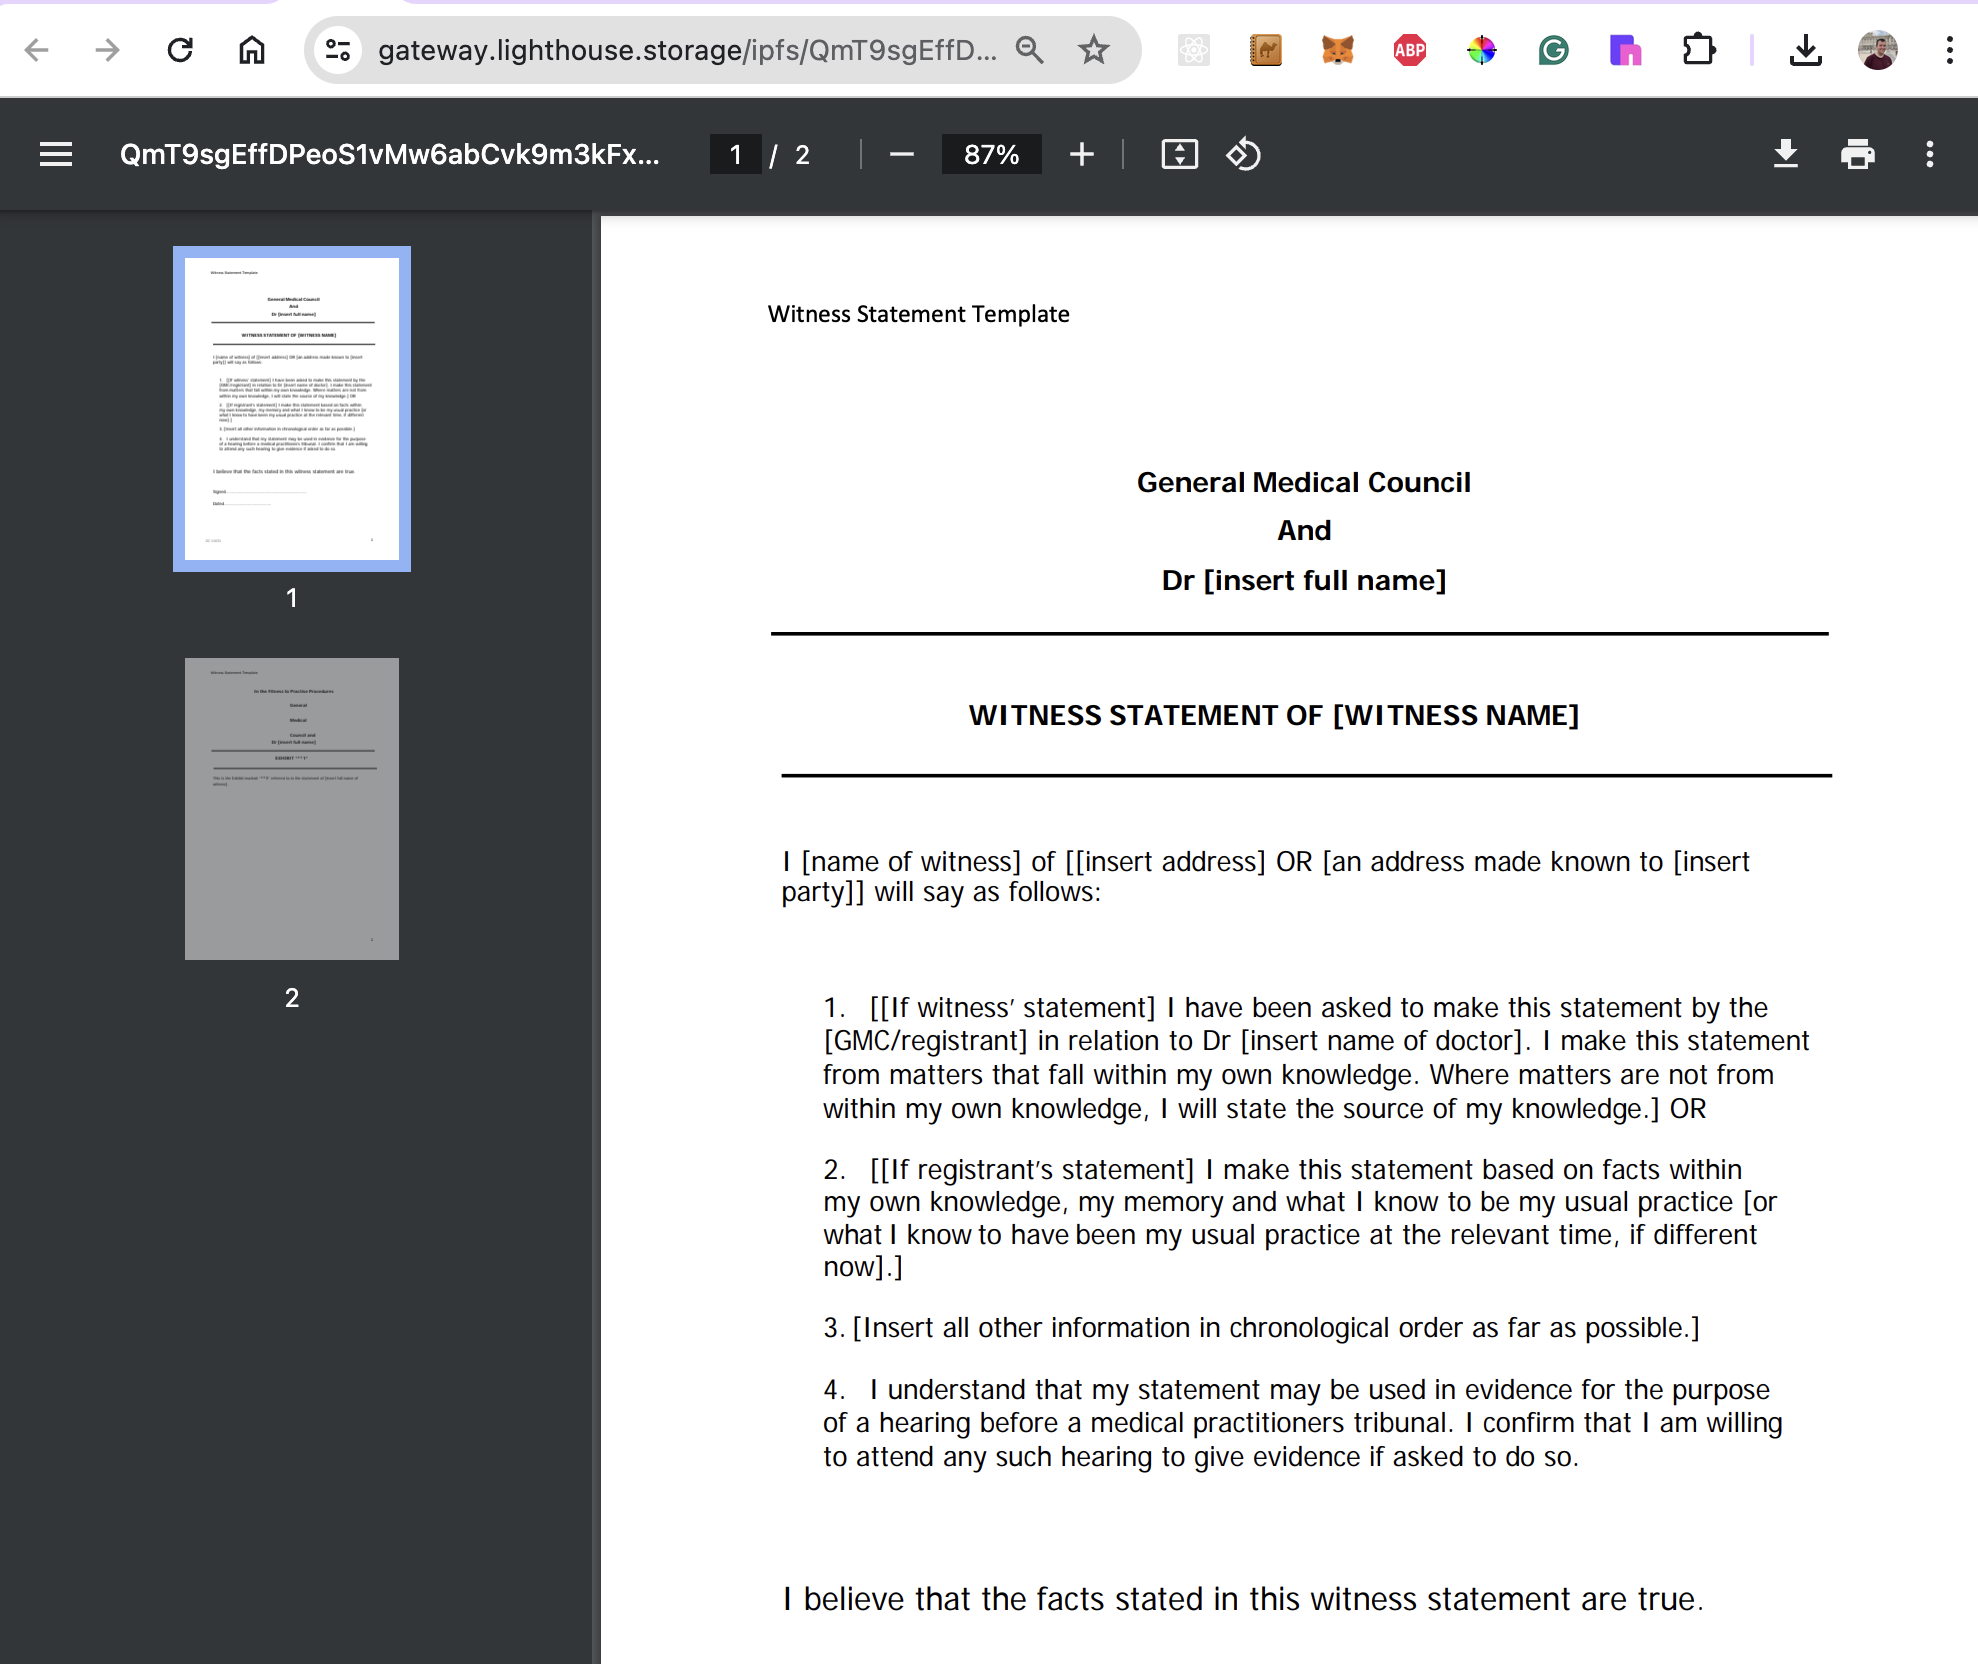Click the address bar URL
The height and width of the screenshot is (1664, 1978).
pyautogui.click(x=686, y=50)
